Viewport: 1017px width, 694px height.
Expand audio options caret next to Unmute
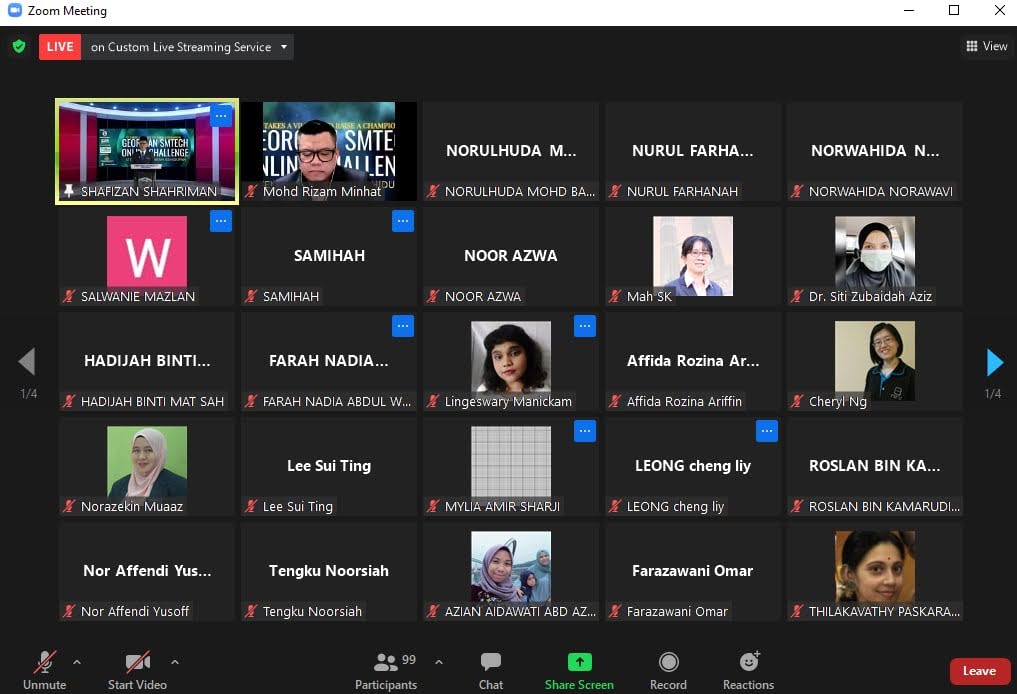[x=77, y=662]
